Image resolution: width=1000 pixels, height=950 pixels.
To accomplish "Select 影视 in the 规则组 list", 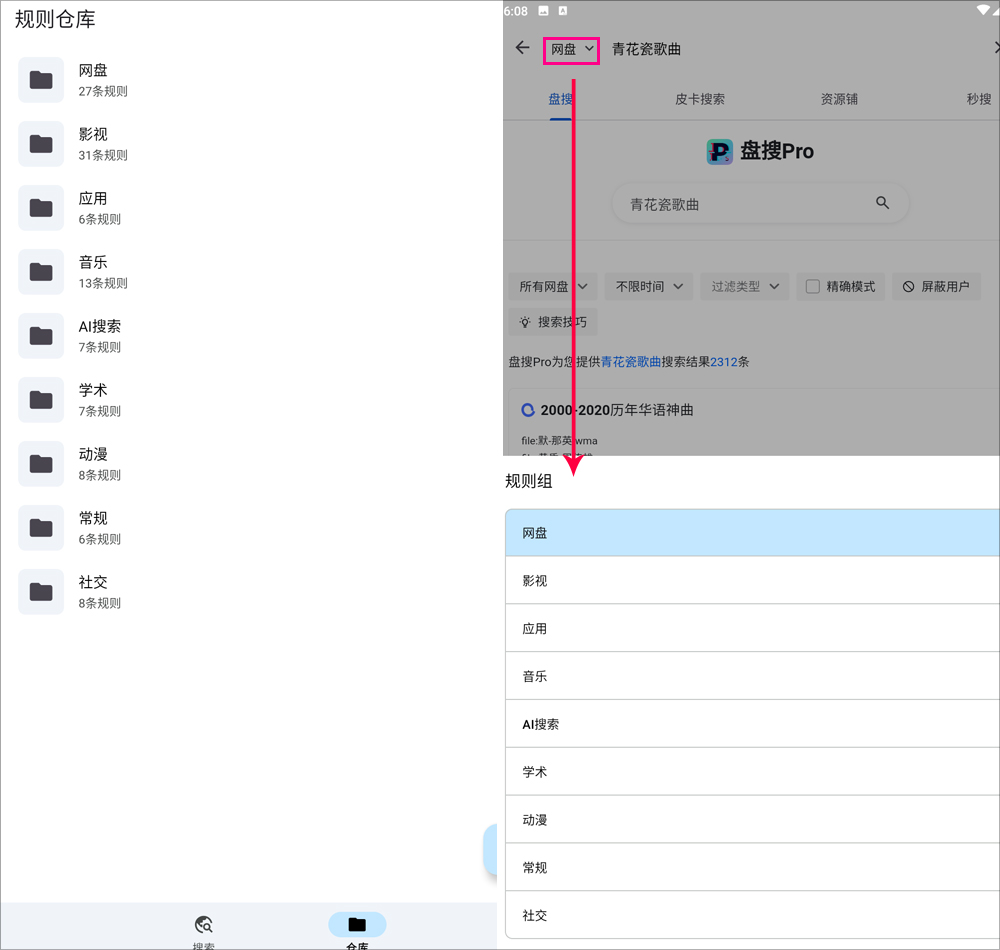I will click(753, 580).
